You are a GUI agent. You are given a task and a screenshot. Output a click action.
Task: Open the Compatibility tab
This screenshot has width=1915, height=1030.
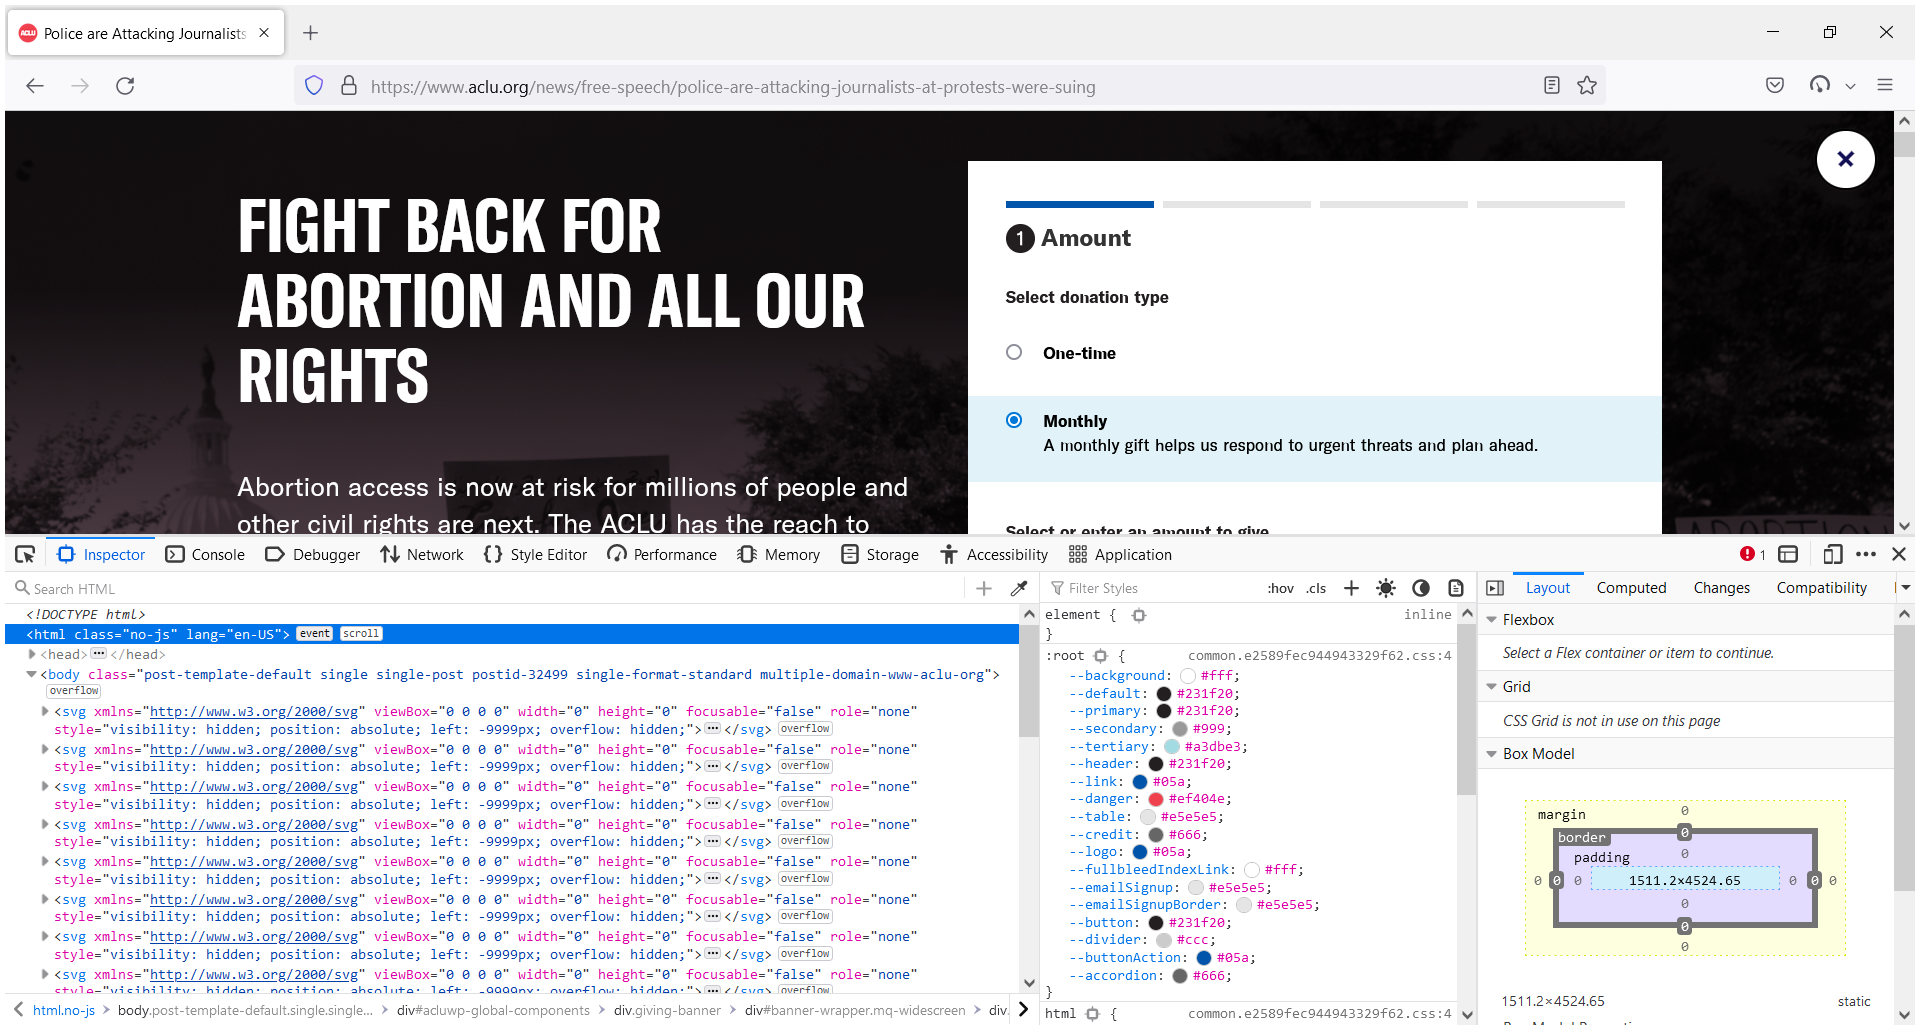click(1821, 588)
